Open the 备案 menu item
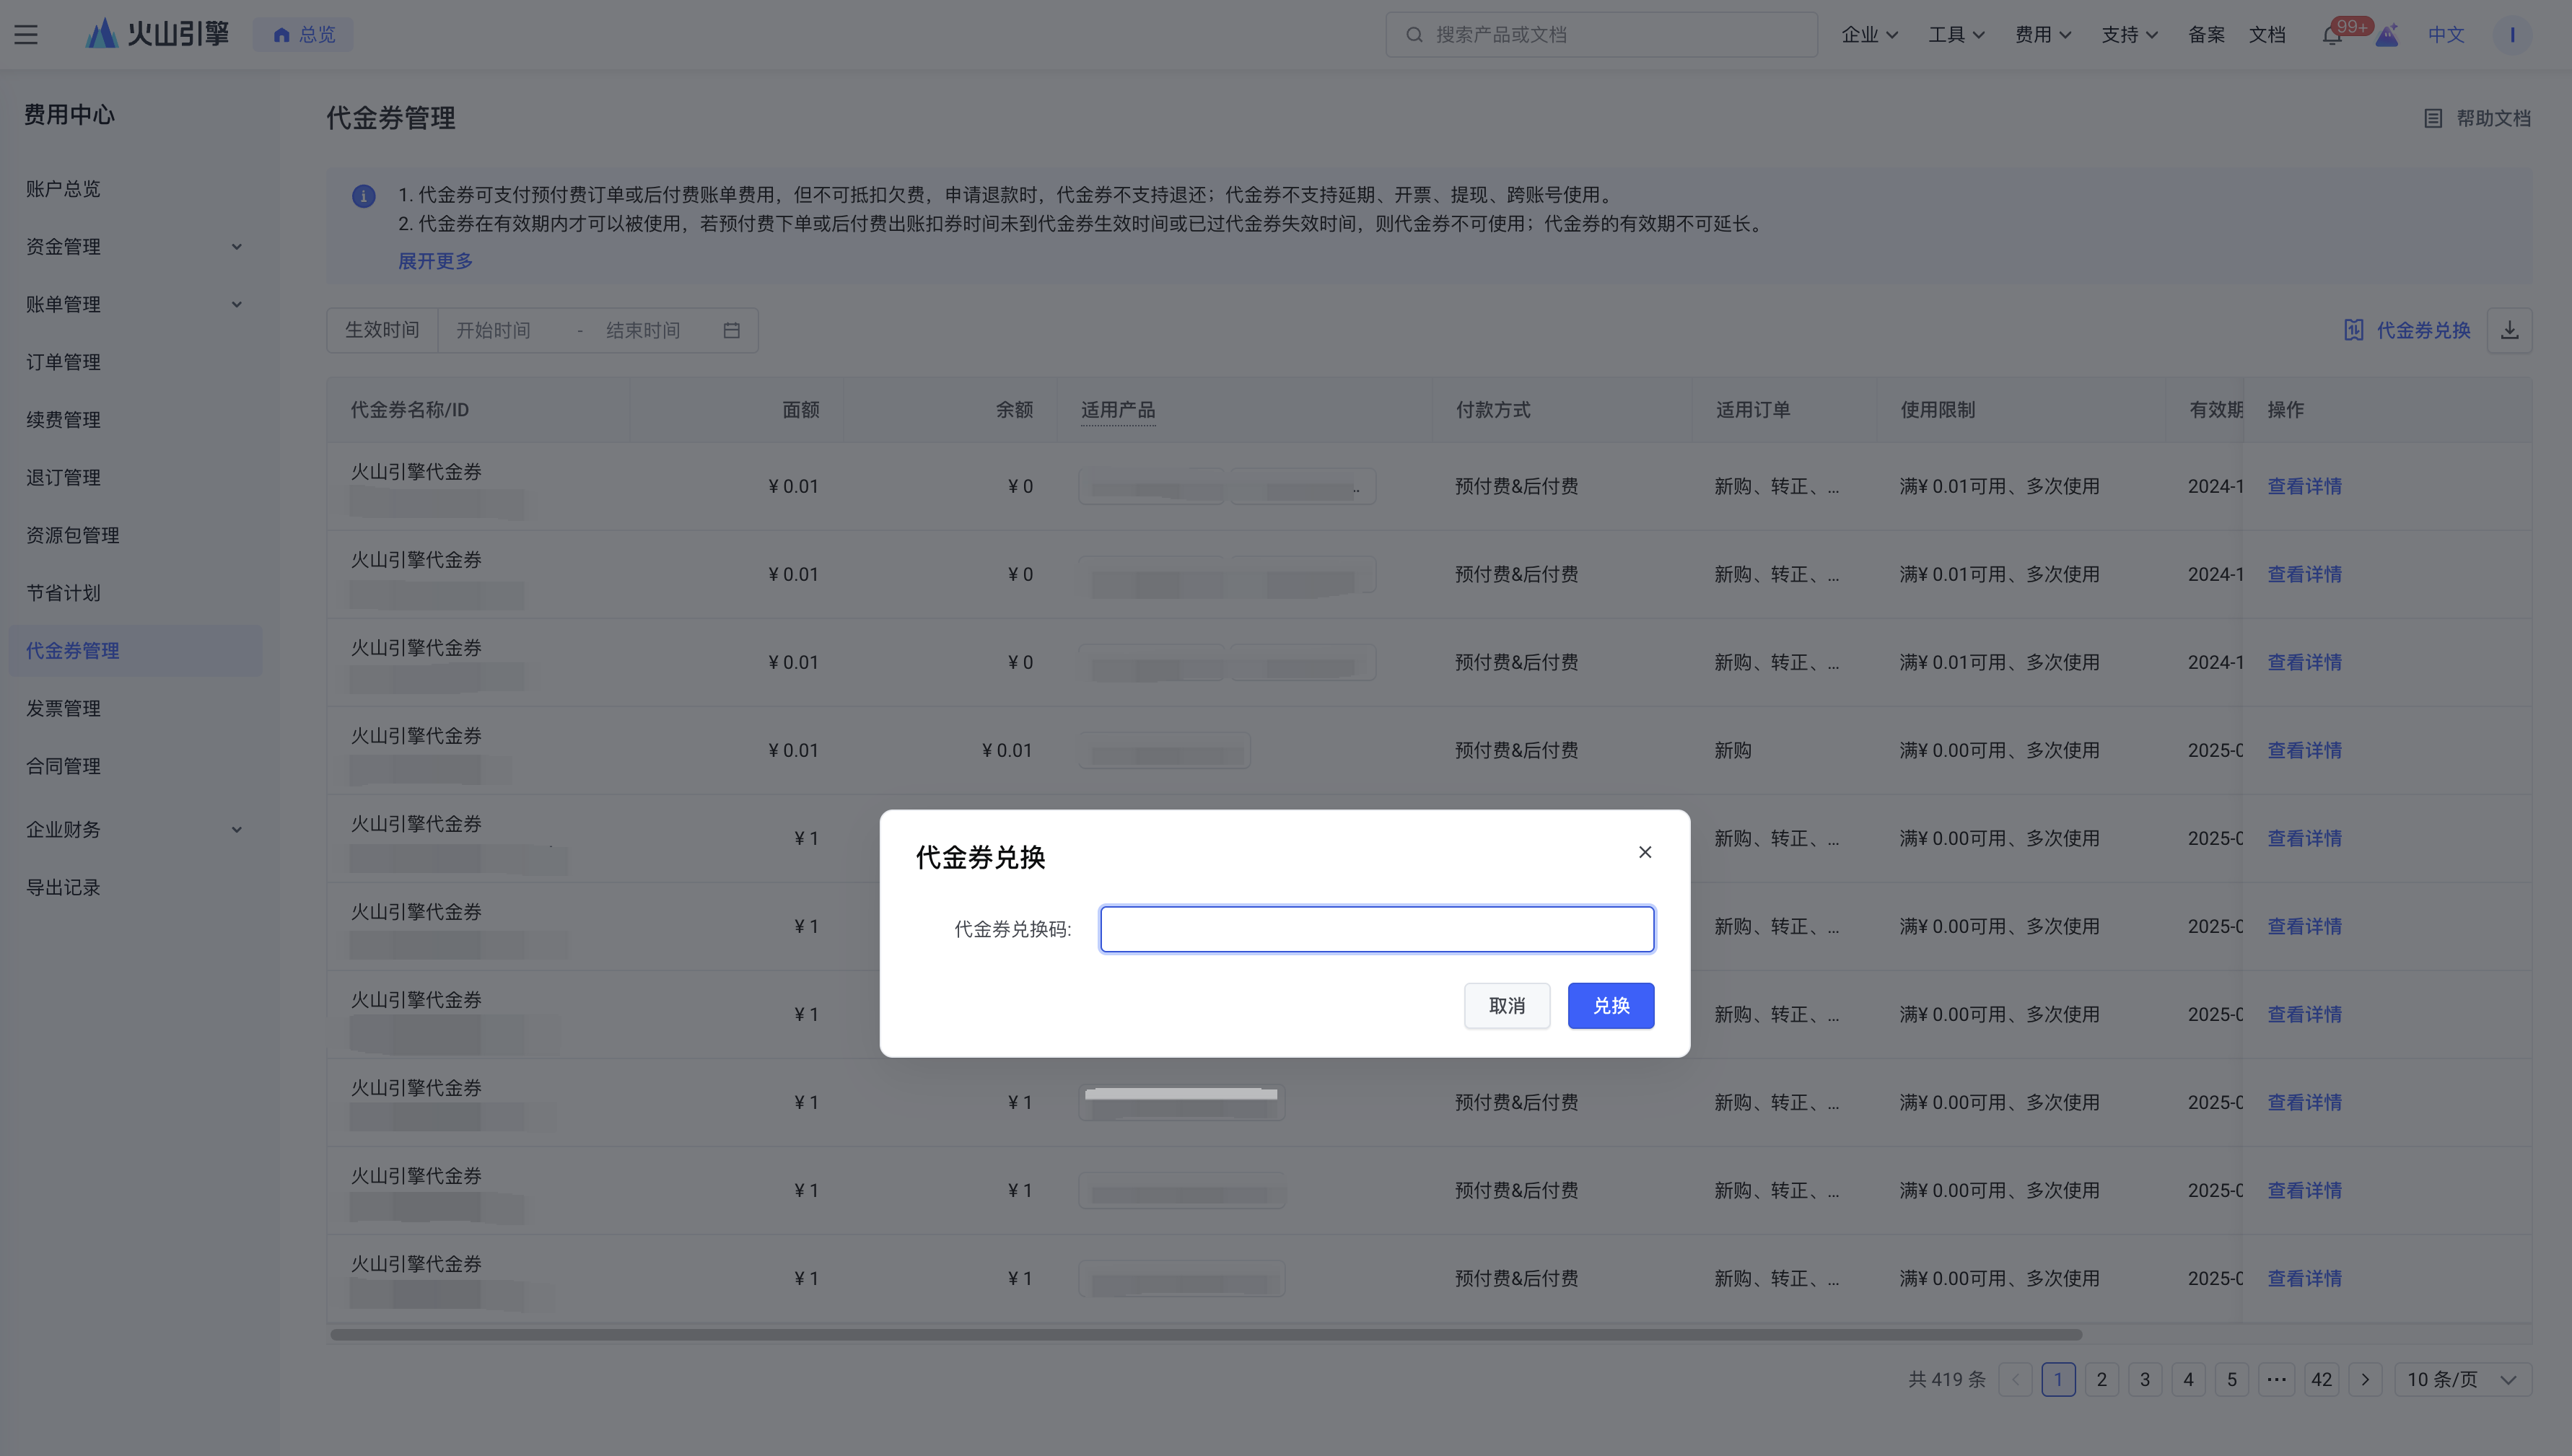This screenshot has height=1456, width=2572. click(2206, 35)
